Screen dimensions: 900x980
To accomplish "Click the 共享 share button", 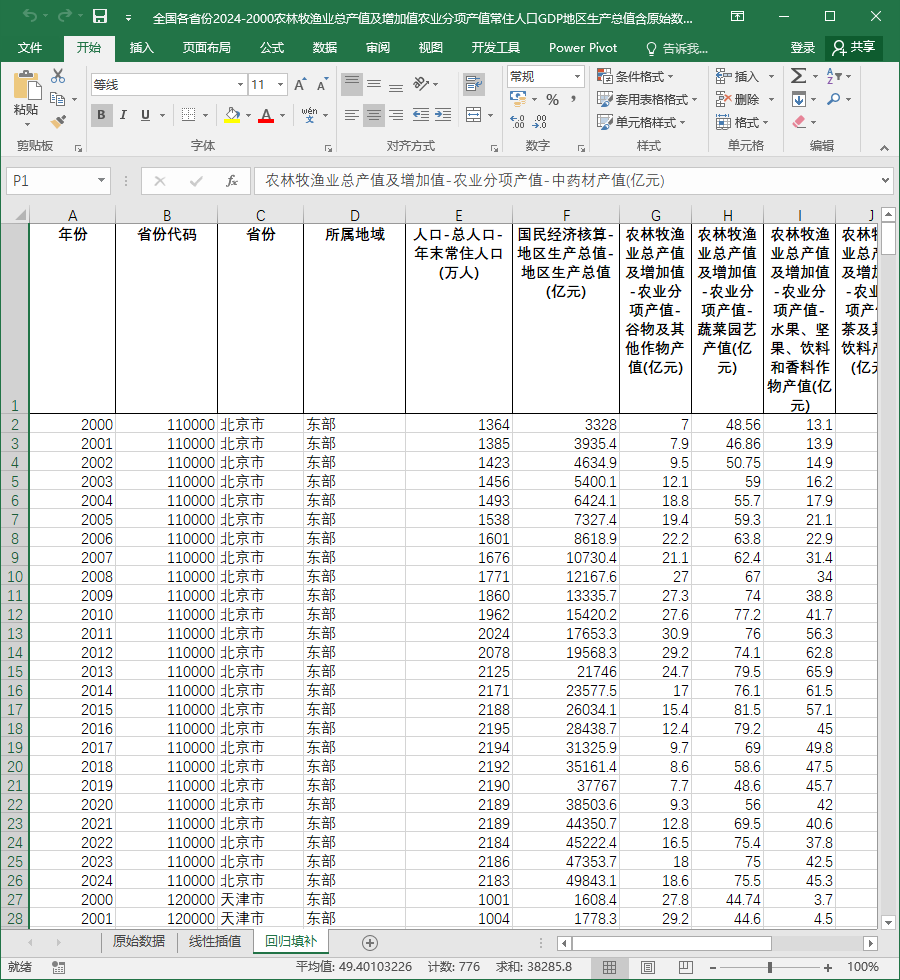I will click(x=854, y=48).
